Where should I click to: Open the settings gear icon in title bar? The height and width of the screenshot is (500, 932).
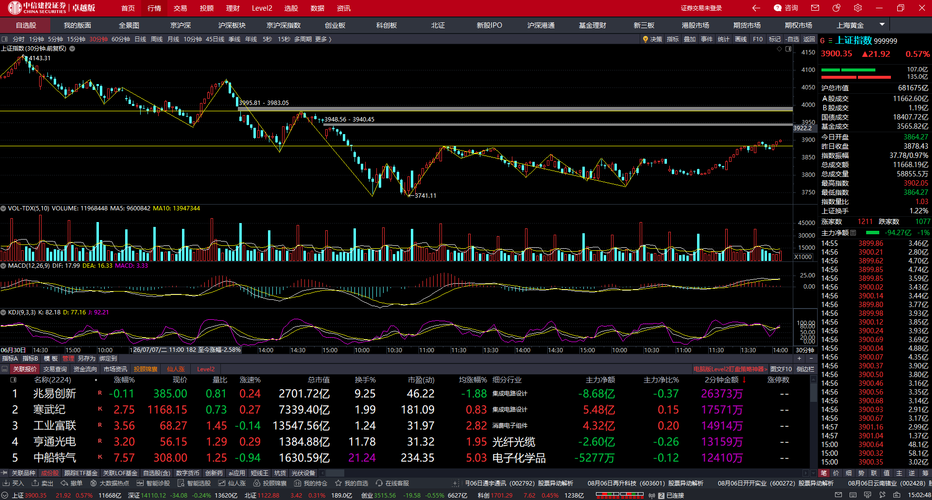pyautogui.click(x=858, y=8)
